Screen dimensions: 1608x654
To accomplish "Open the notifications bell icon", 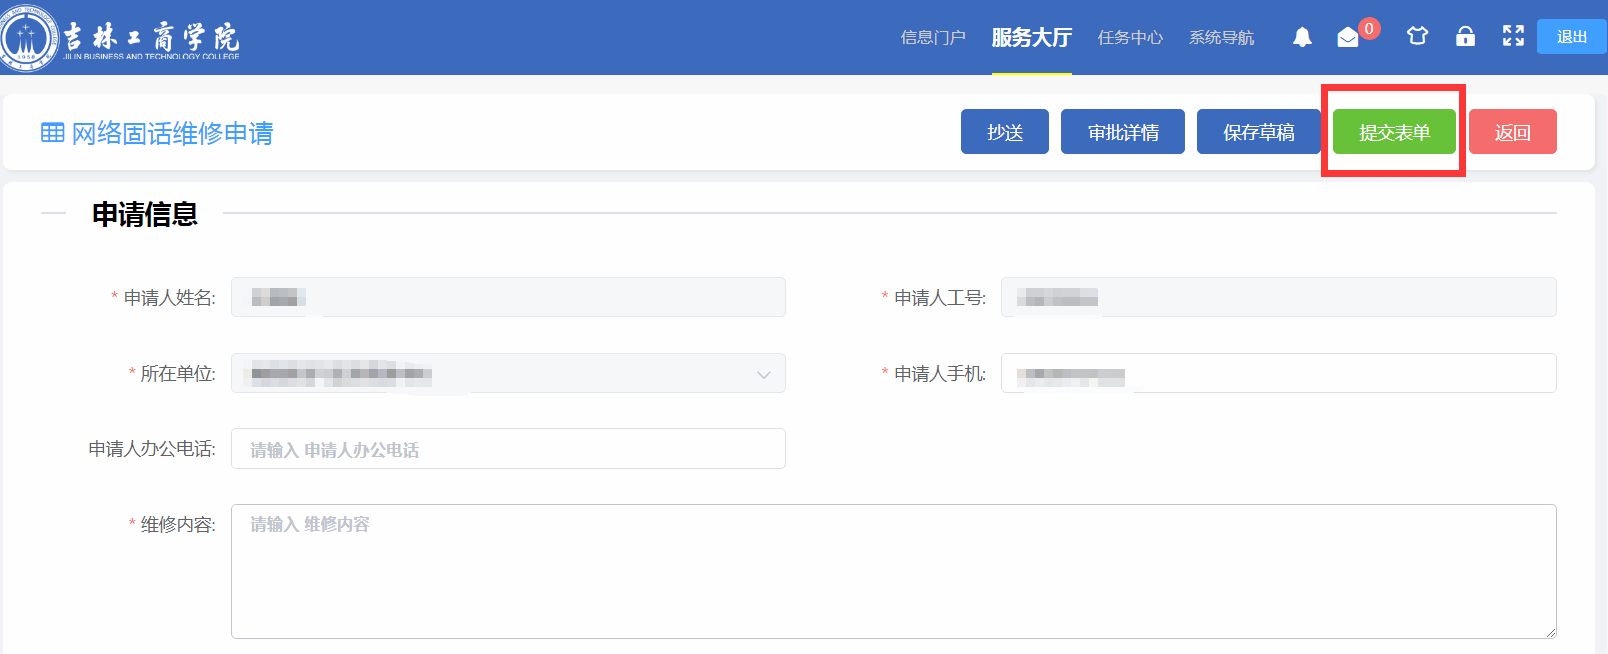I will [1302, 37].
